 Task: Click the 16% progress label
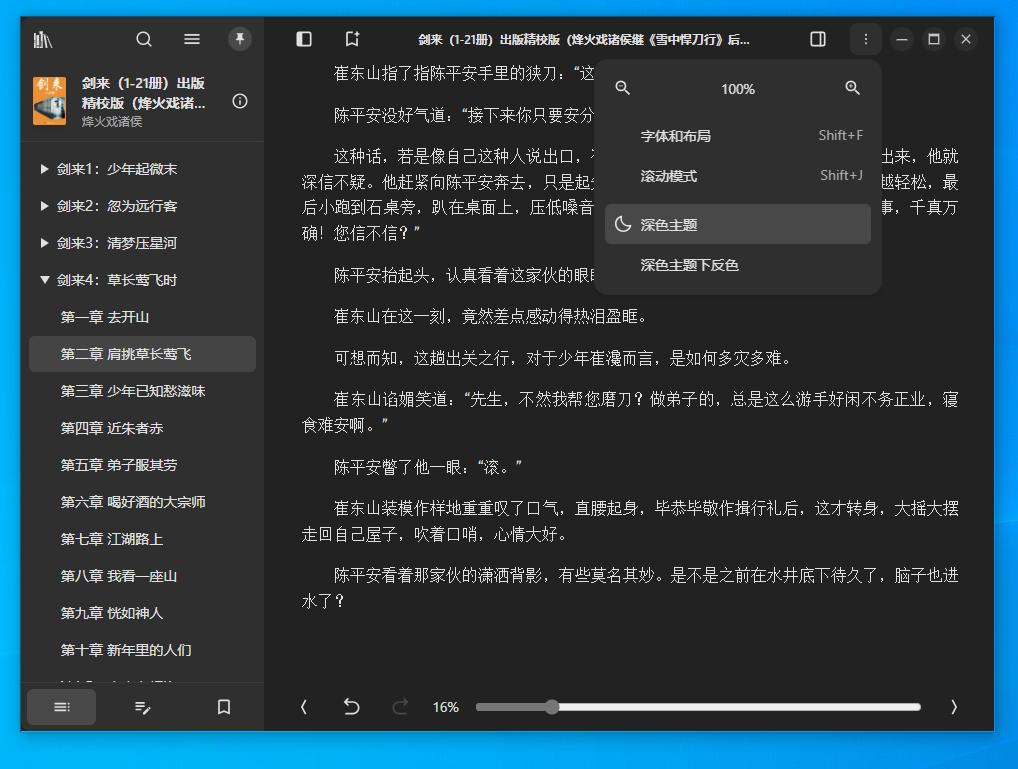445,707
